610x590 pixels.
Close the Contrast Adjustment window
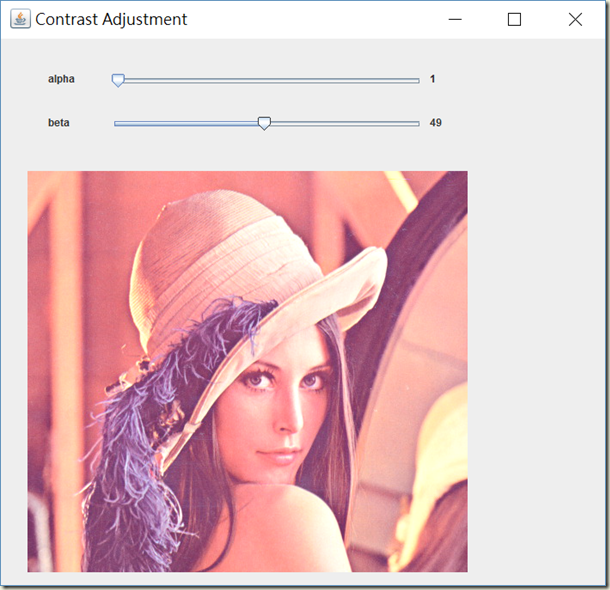[x=575, y=19]
